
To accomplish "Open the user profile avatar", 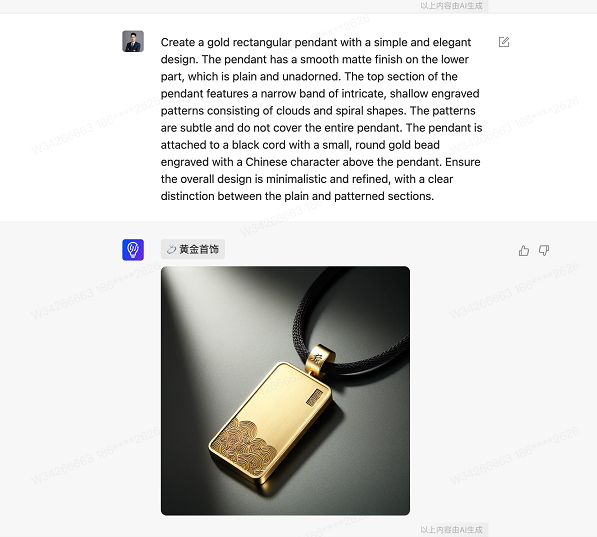I will tap(133, 41).
